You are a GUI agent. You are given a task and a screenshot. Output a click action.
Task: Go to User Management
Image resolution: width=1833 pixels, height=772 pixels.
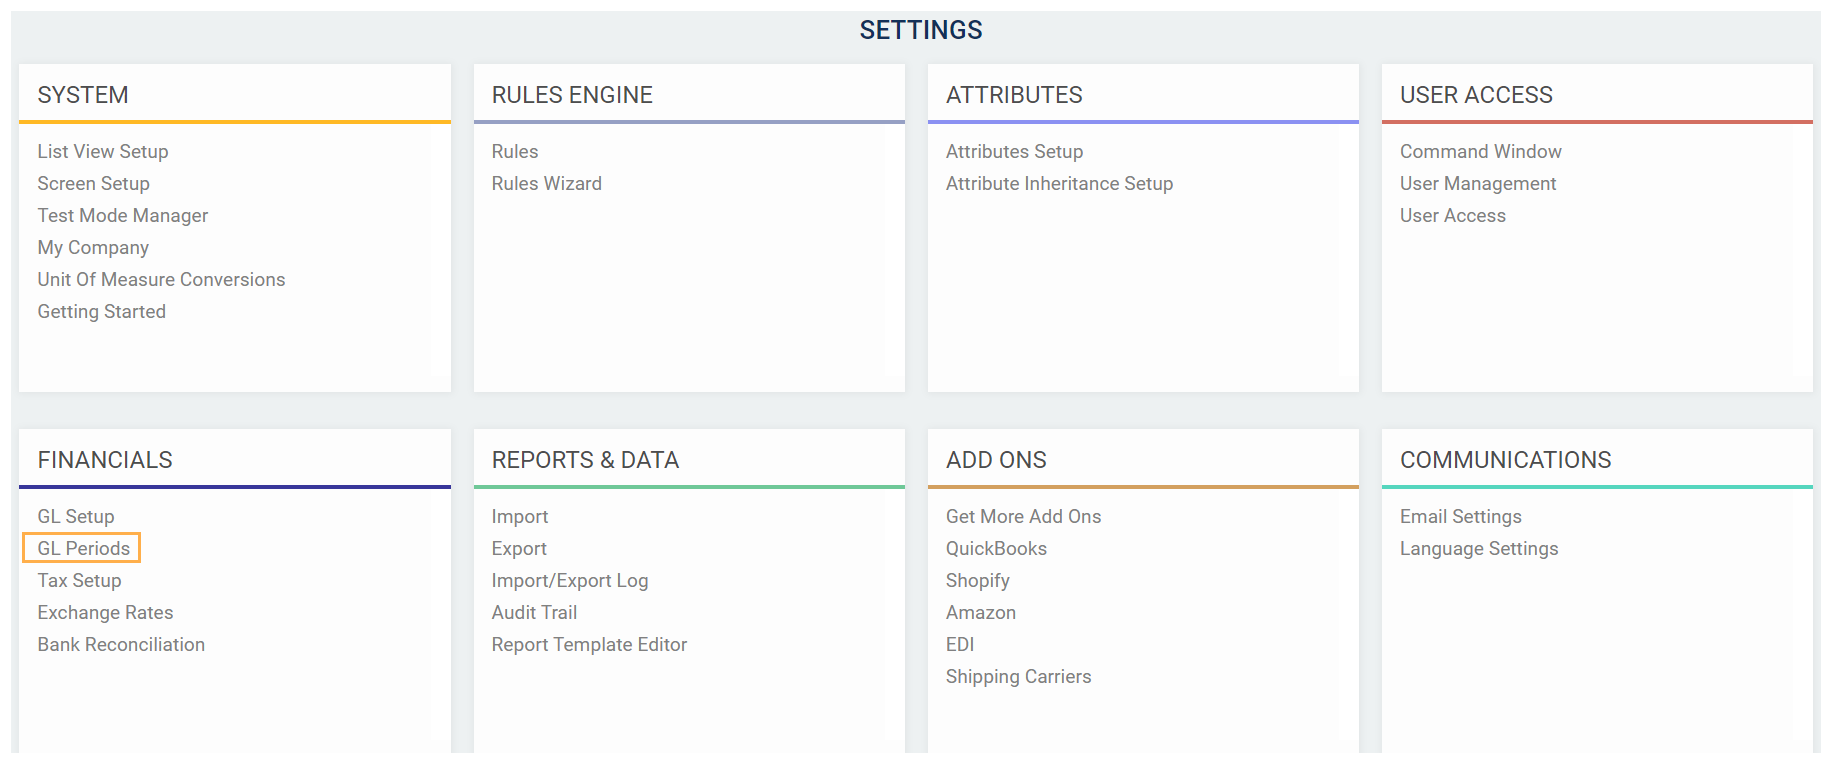tap(1478, 183)
